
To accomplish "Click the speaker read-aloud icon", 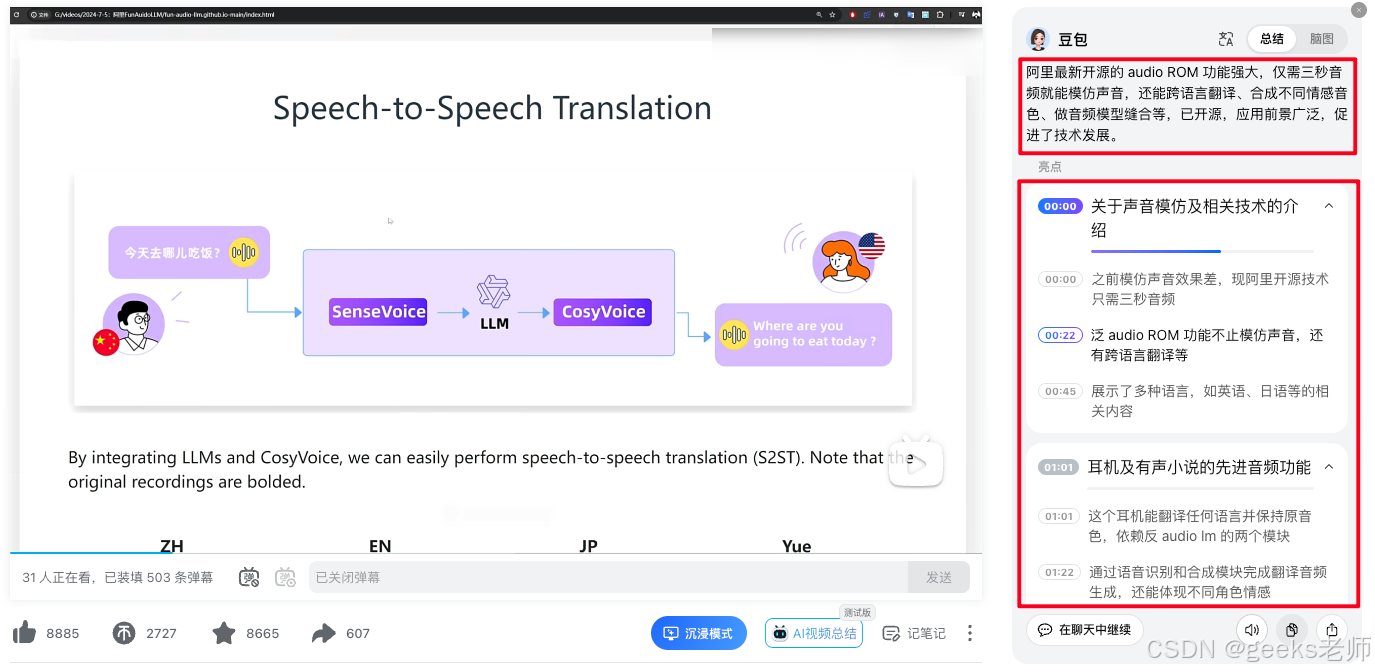I will [x=1250, y=630].
